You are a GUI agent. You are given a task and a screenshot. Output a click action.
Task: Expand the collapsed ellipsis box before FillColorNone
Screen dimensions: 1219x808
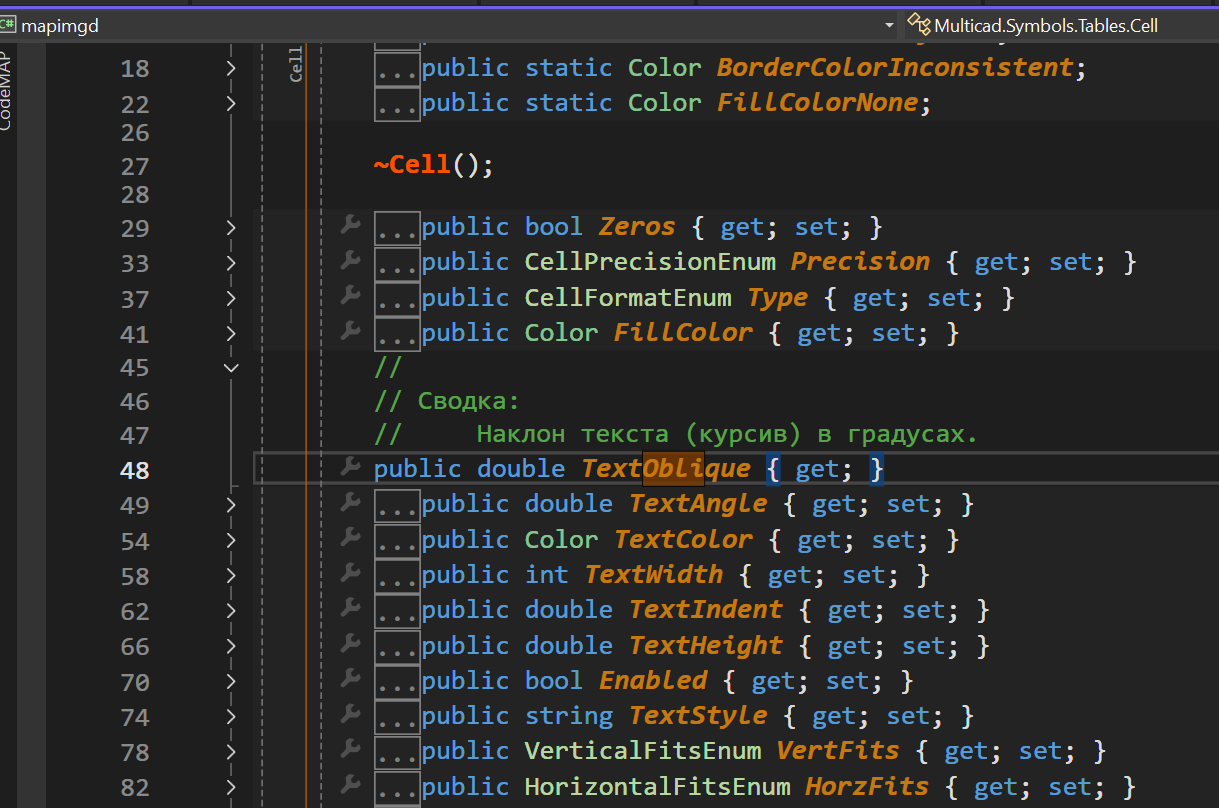397,103
